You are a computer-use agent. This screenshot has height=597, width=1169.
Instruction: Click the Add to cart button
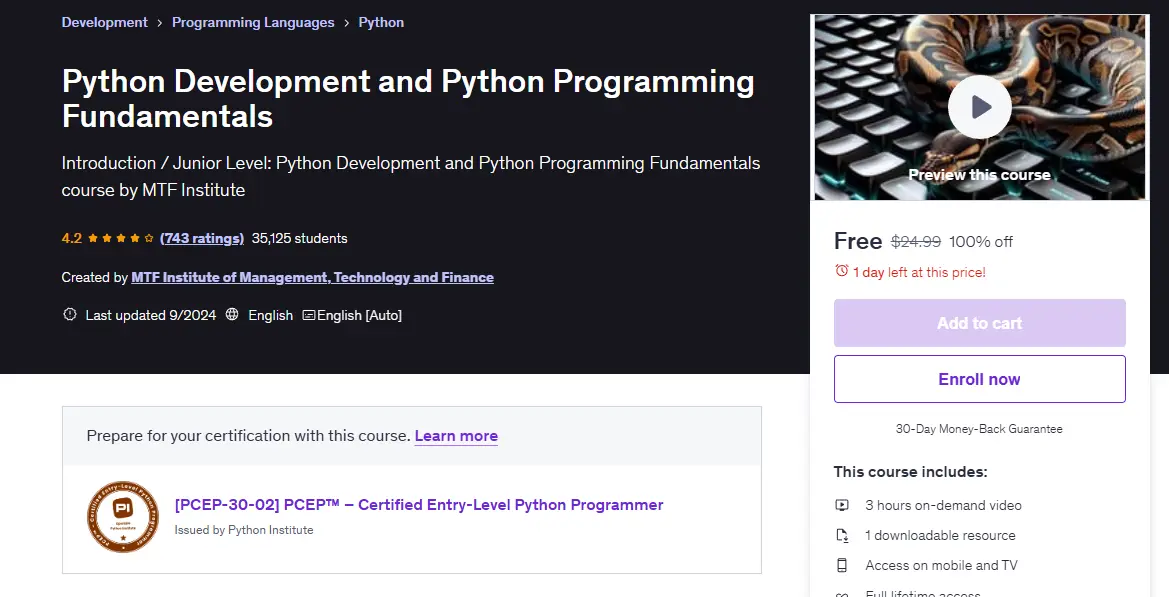click(979, 323)
